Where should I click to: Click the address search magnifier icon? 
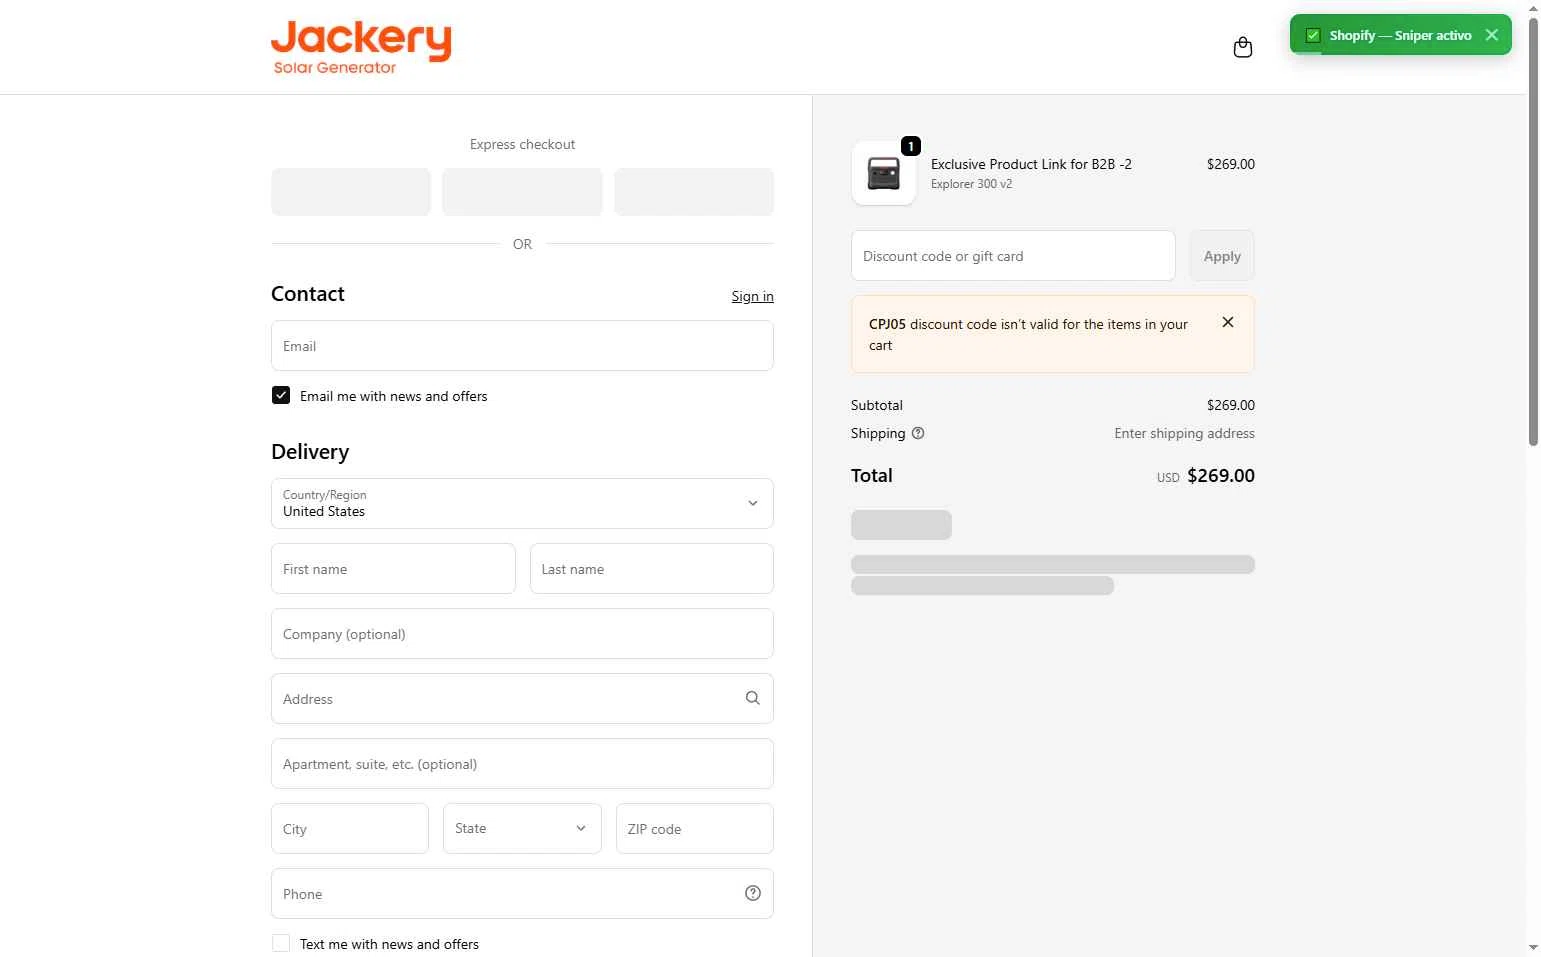pos(753,698)
